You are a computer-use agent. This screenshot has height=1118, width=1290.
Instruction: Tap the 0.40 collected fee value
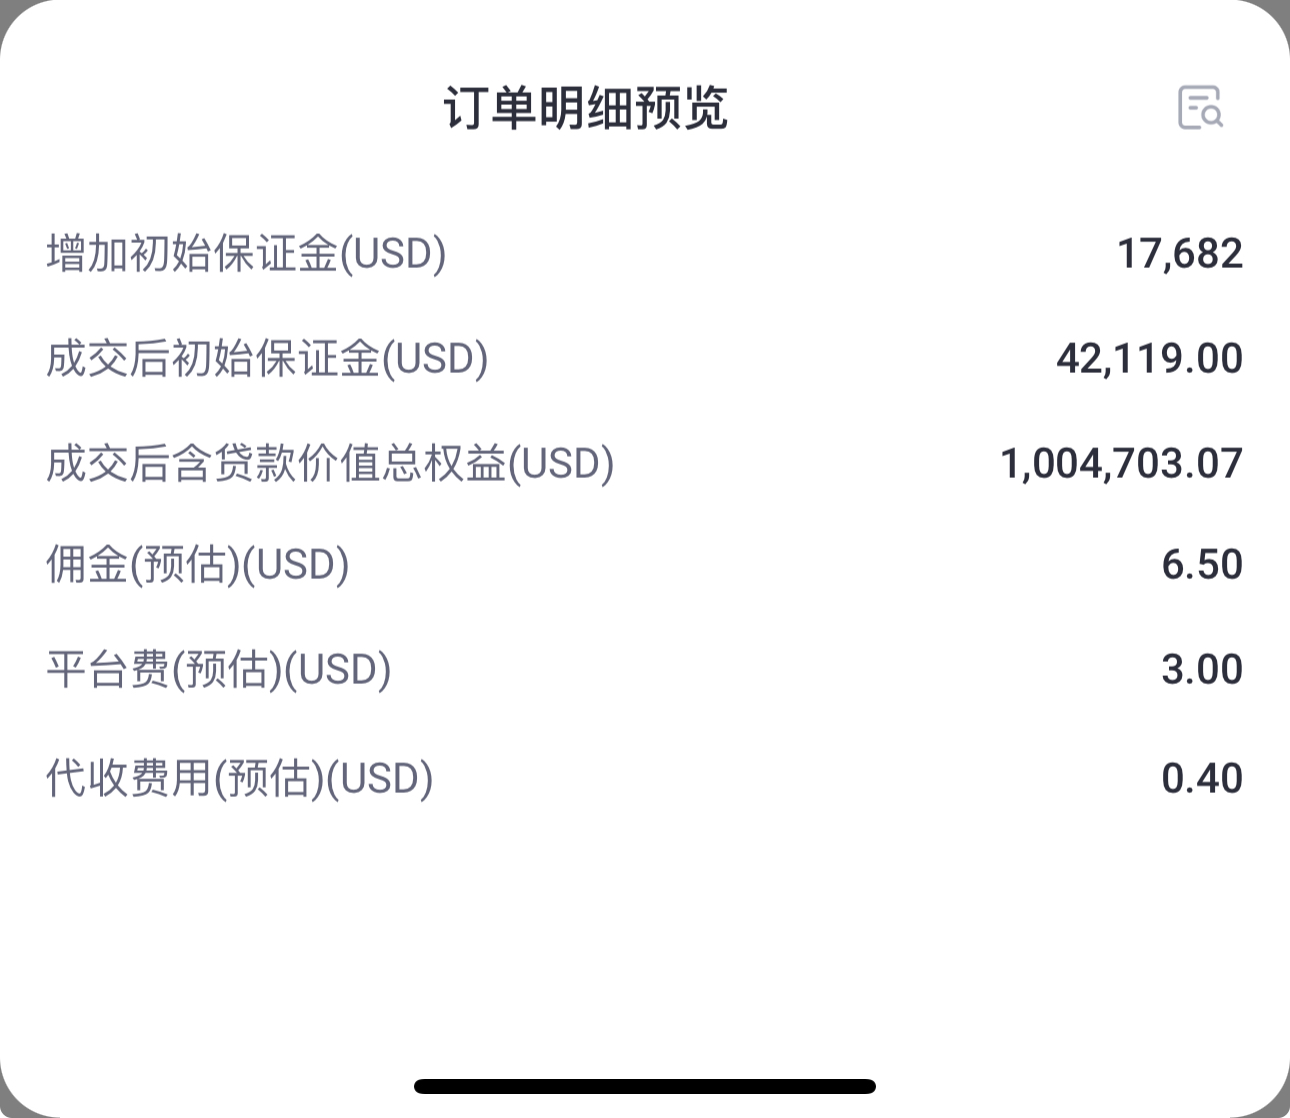tap(1202, 779)
